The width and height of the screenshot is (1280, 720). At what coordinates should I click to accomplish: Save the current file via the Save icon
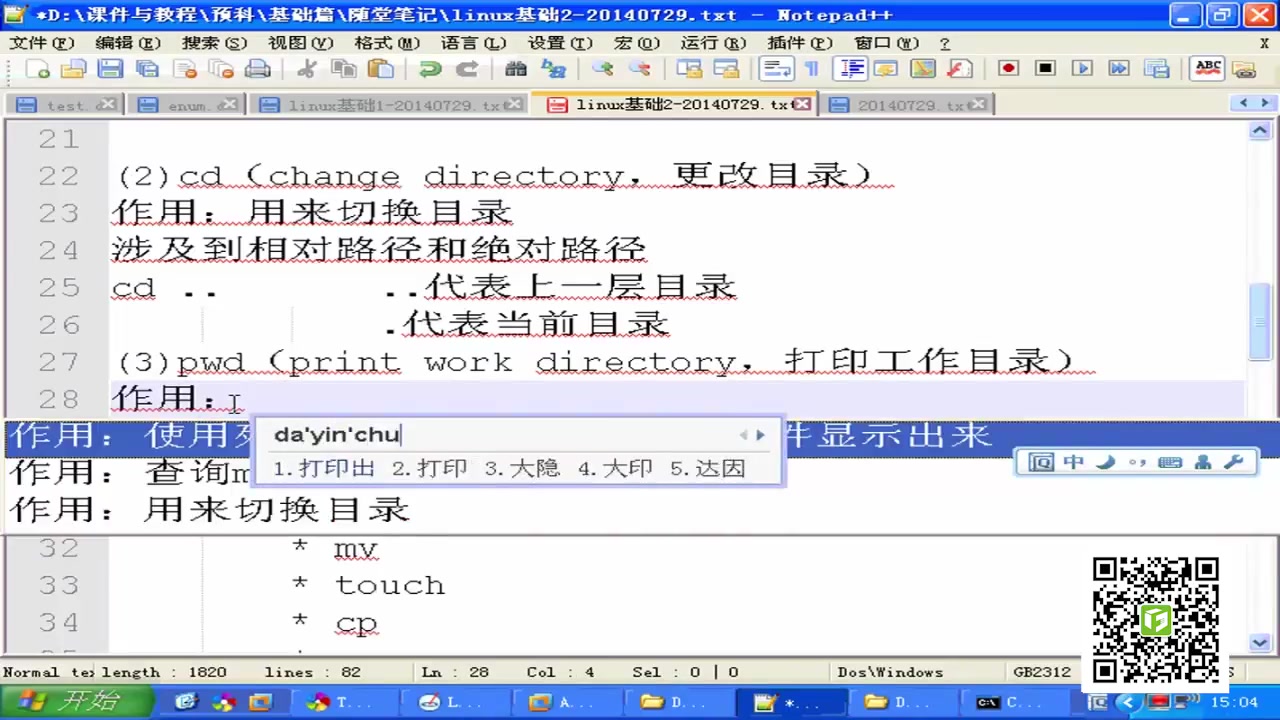point(110,68)
